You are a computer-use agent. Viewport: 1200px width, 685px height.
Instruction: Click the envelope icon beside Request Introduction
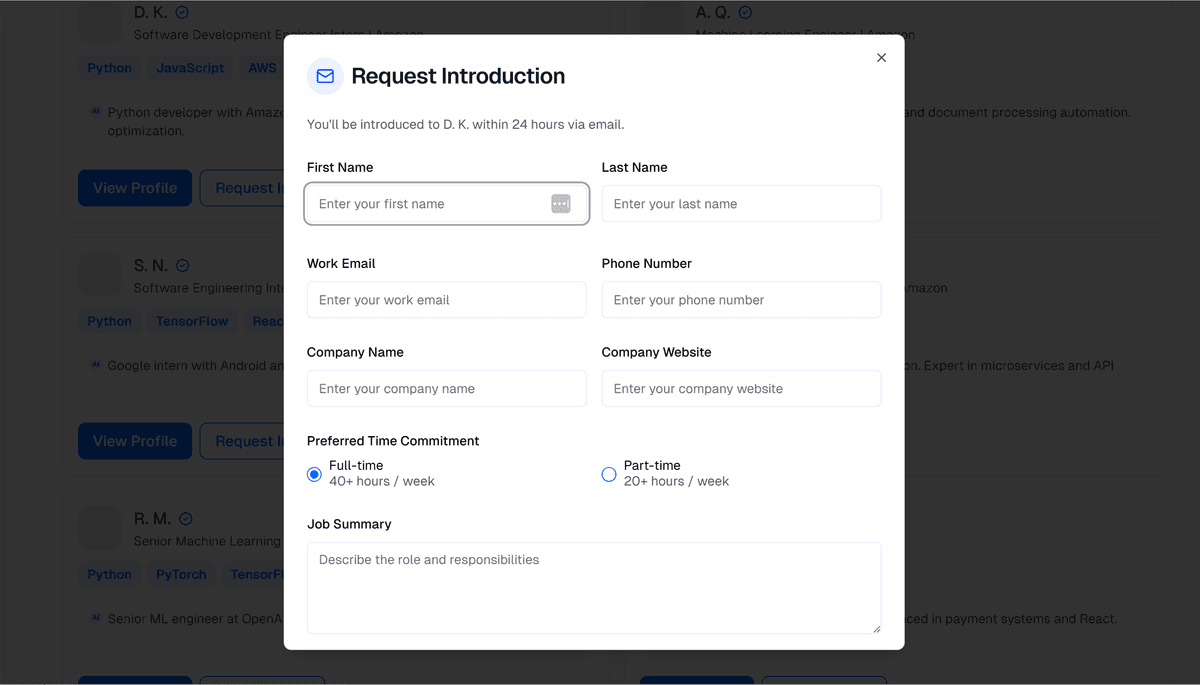pyautogui.click(x=325, y=76)
